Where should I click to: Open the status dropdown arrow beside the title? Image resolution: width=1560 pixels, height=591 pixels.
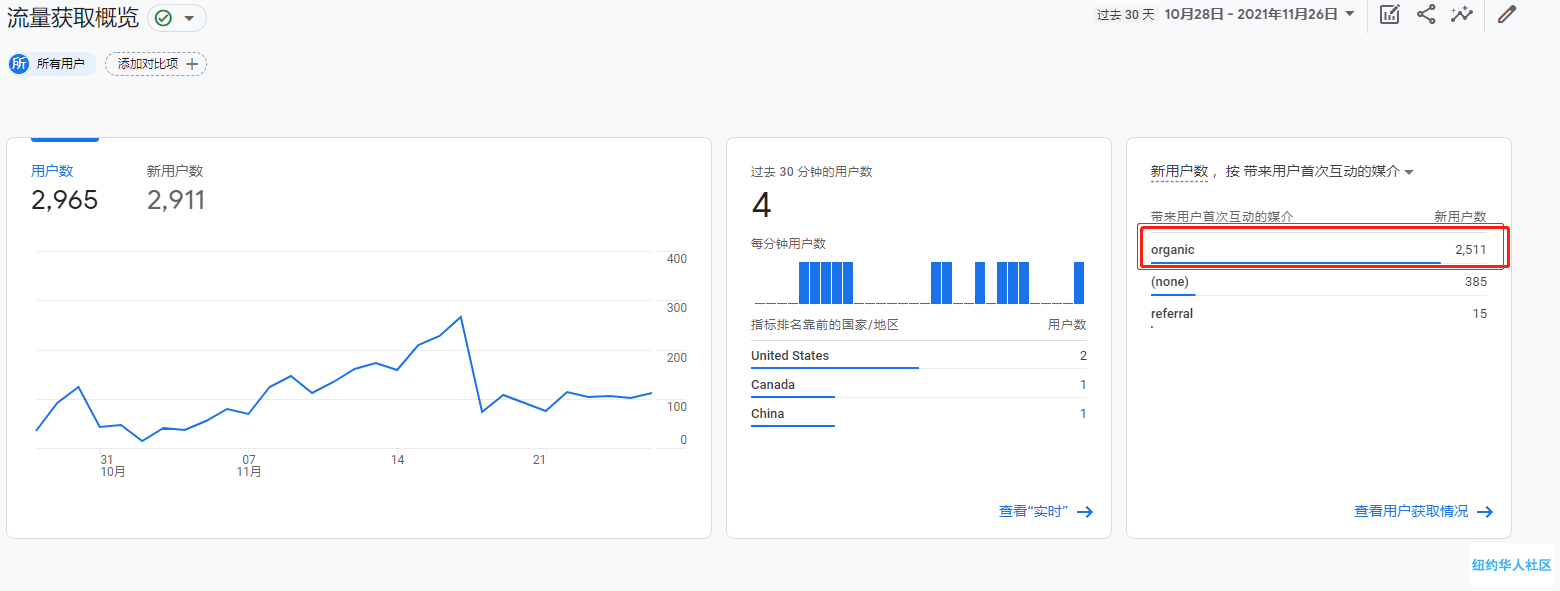click(188, 18)
